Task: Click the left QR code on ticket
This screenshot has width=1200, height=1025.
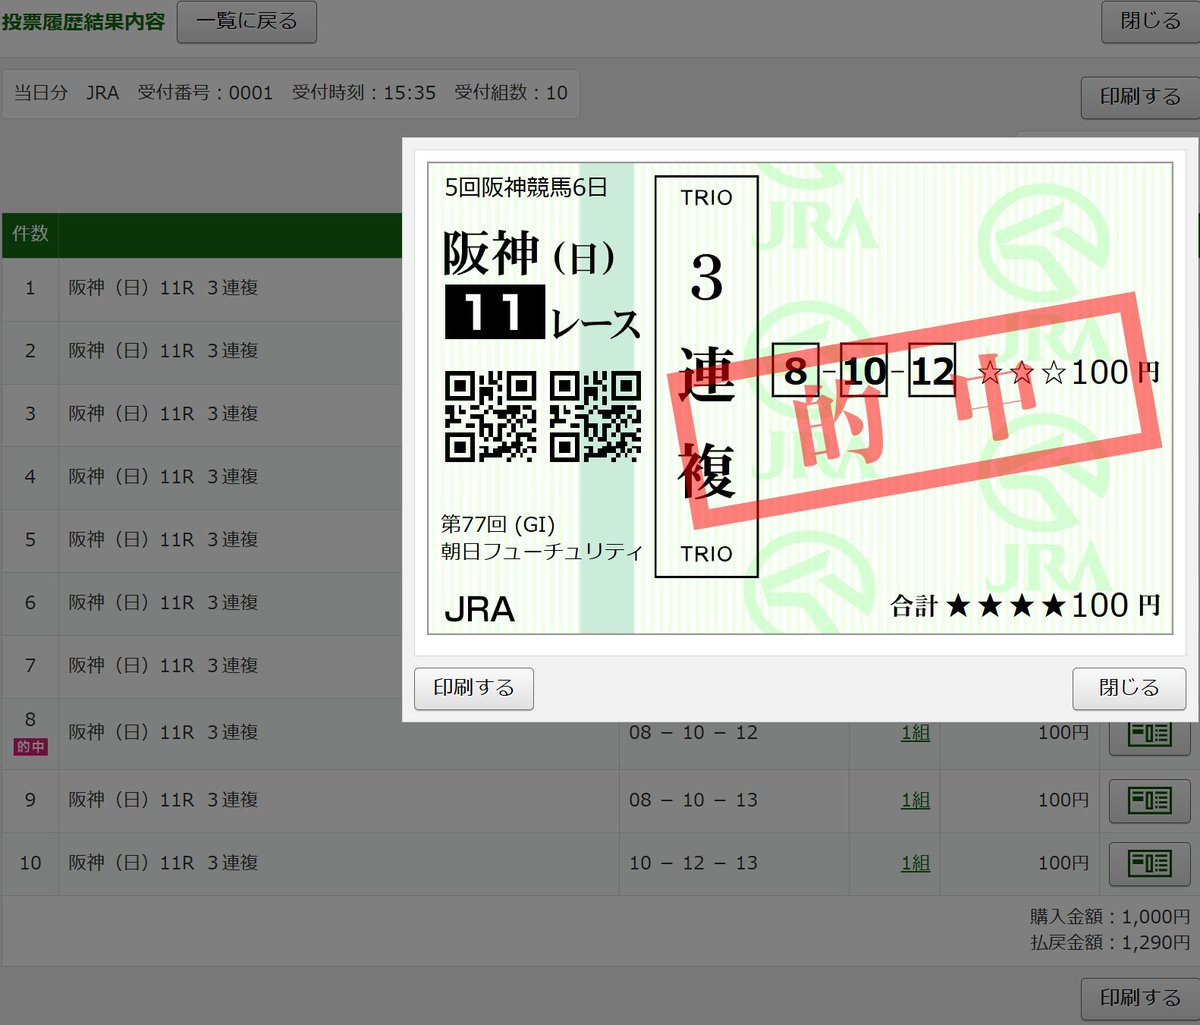Action: (x=490, y=416)
